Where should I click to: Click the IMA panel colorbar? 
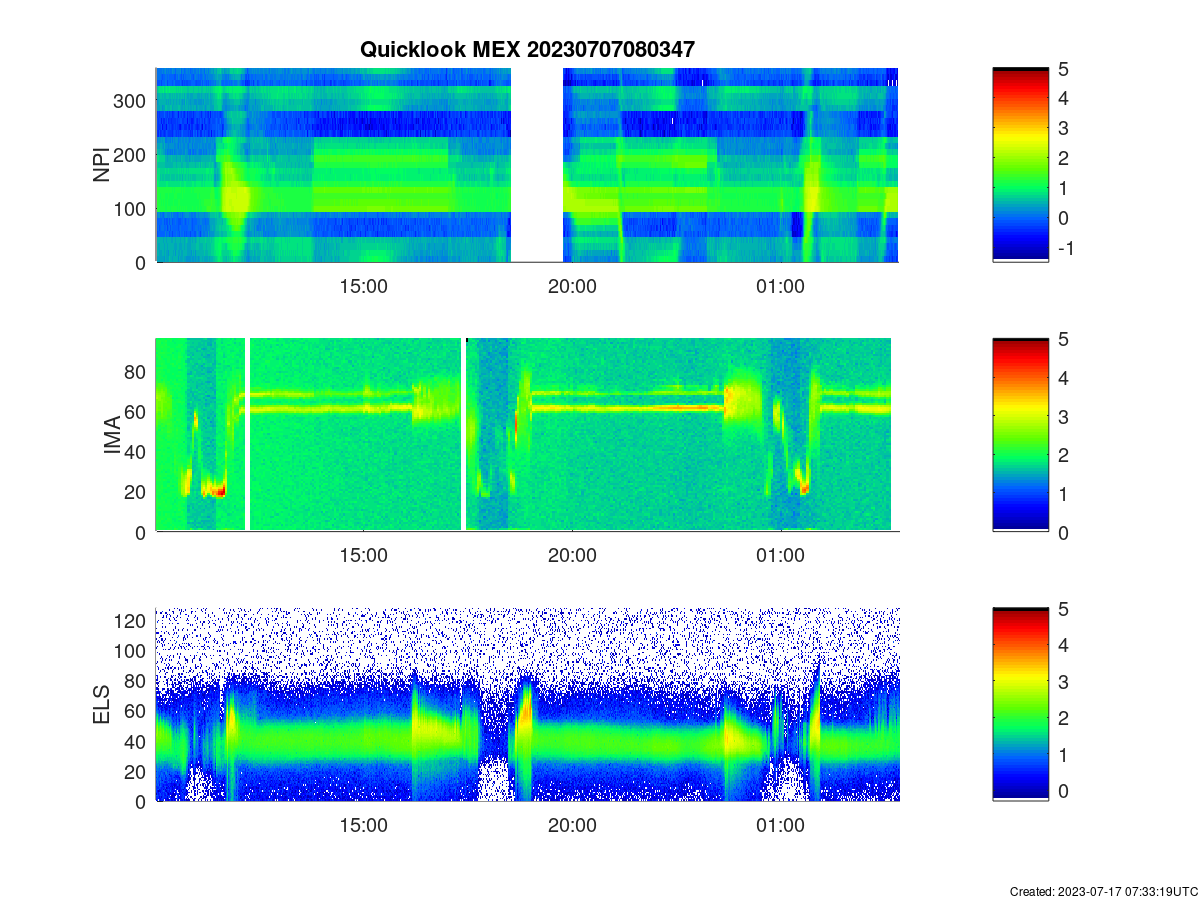(1020, 435)
